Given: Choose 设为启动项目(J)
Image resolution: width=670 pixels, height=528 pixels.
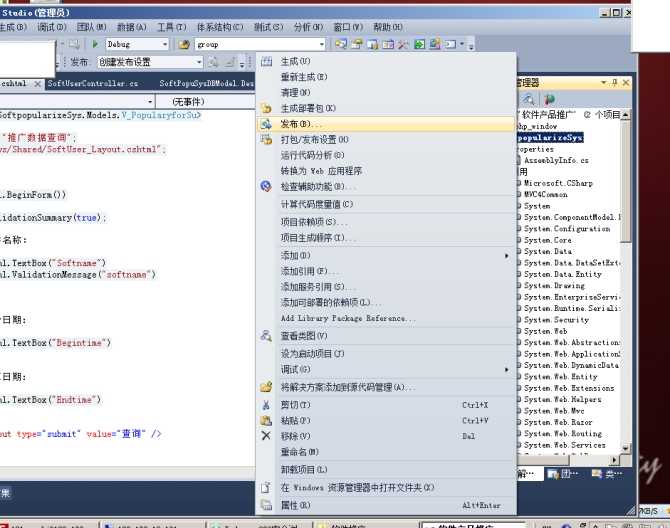Looking at the screenshot, I should click(386, 354).
